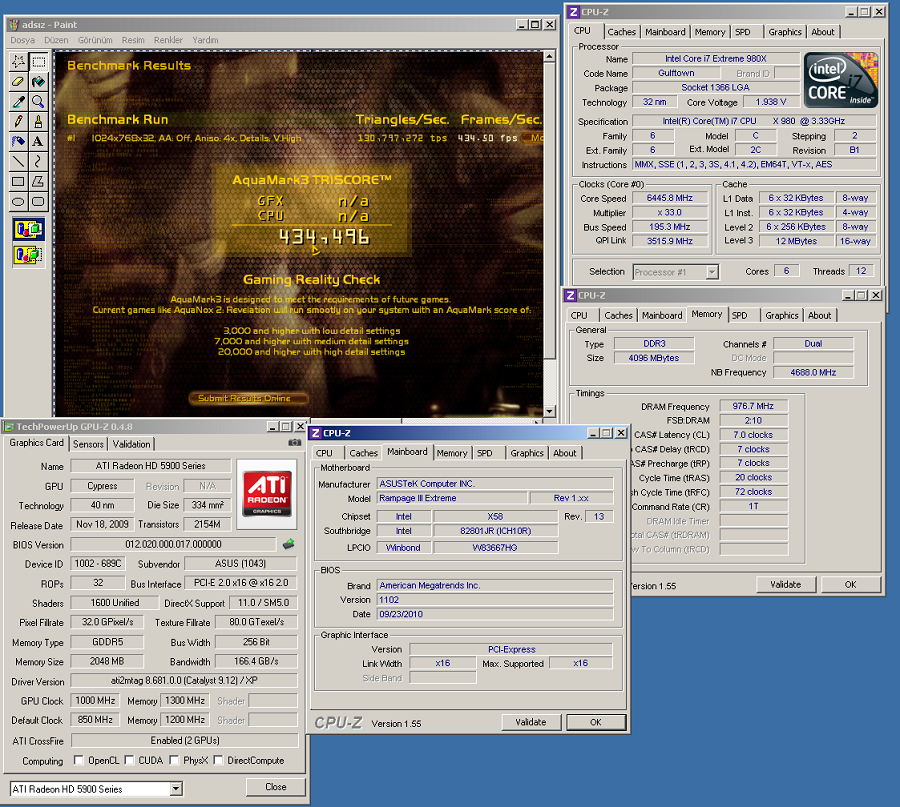Pick the Rounded Rectangle shape tool
This screenshot has width=900, height=807.
coord(38,201)
